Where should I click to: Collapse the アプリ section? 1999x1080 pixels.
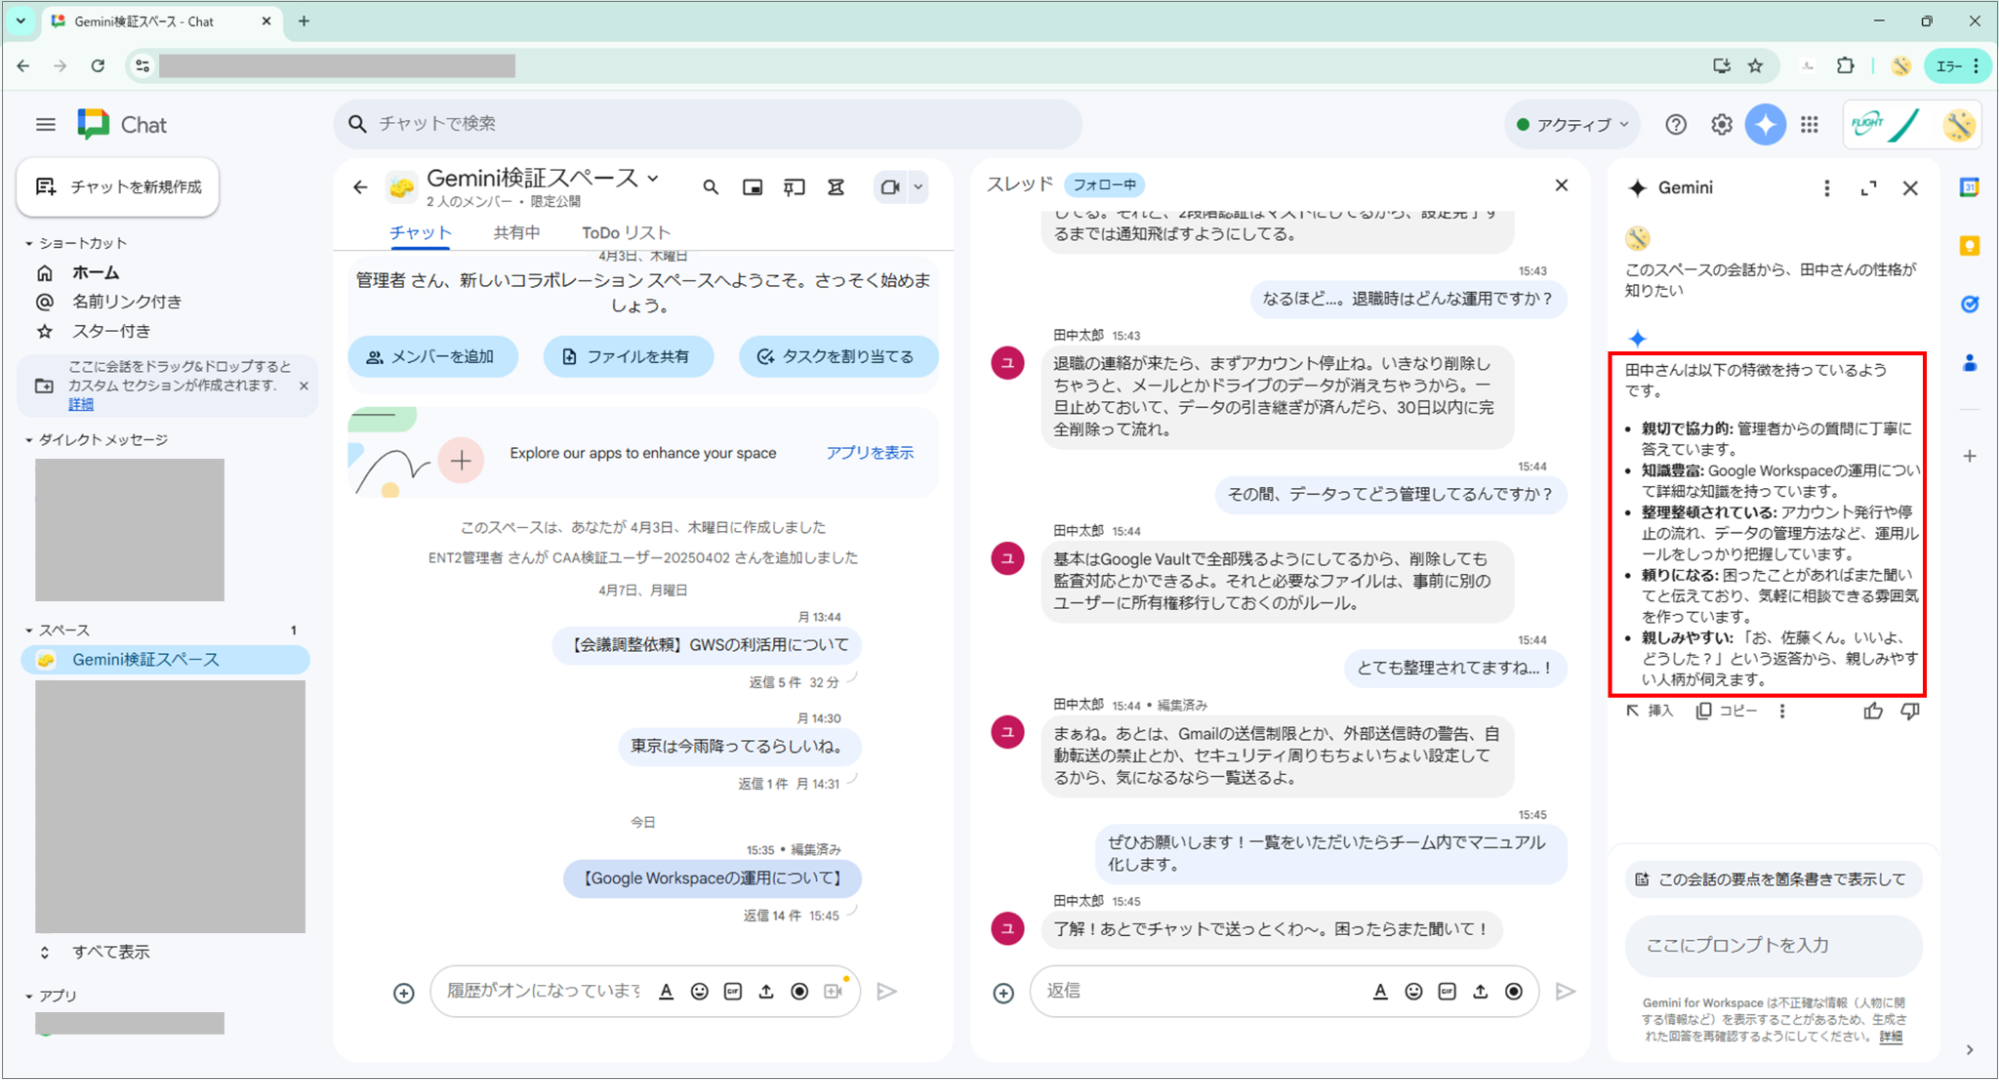click(29, 996)
